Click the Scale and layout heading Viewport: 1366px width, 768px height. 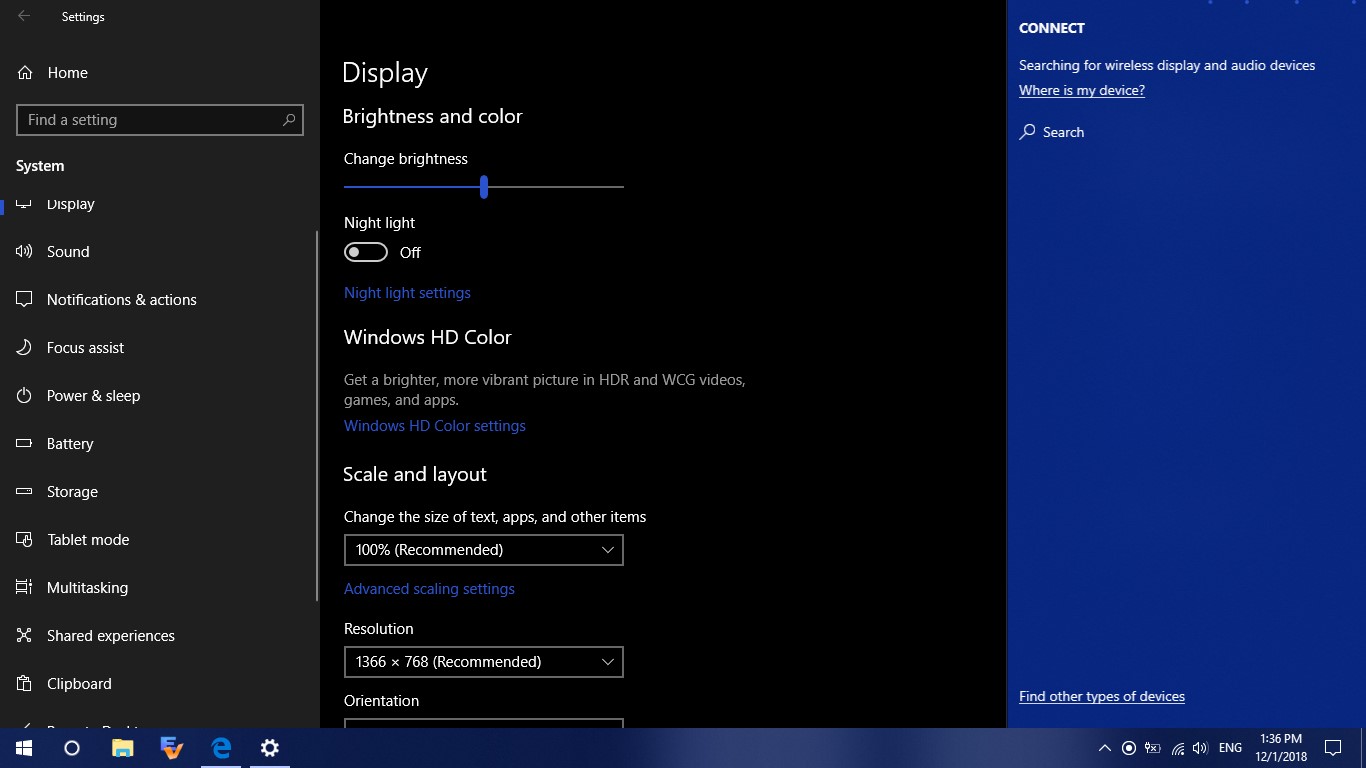[415, 475]
